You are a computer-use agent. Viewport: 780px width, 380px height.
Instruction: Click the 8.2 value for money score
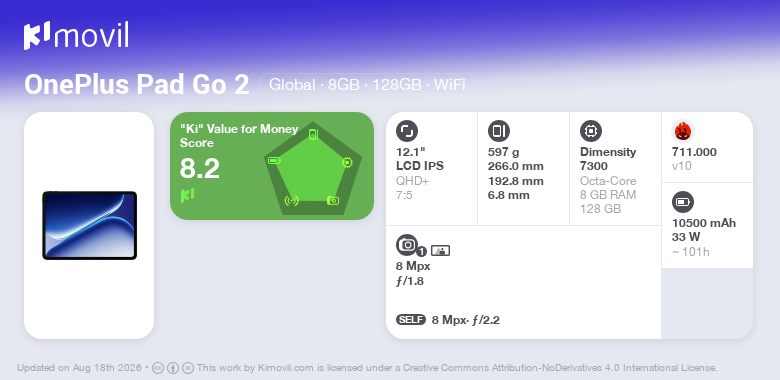199,169
